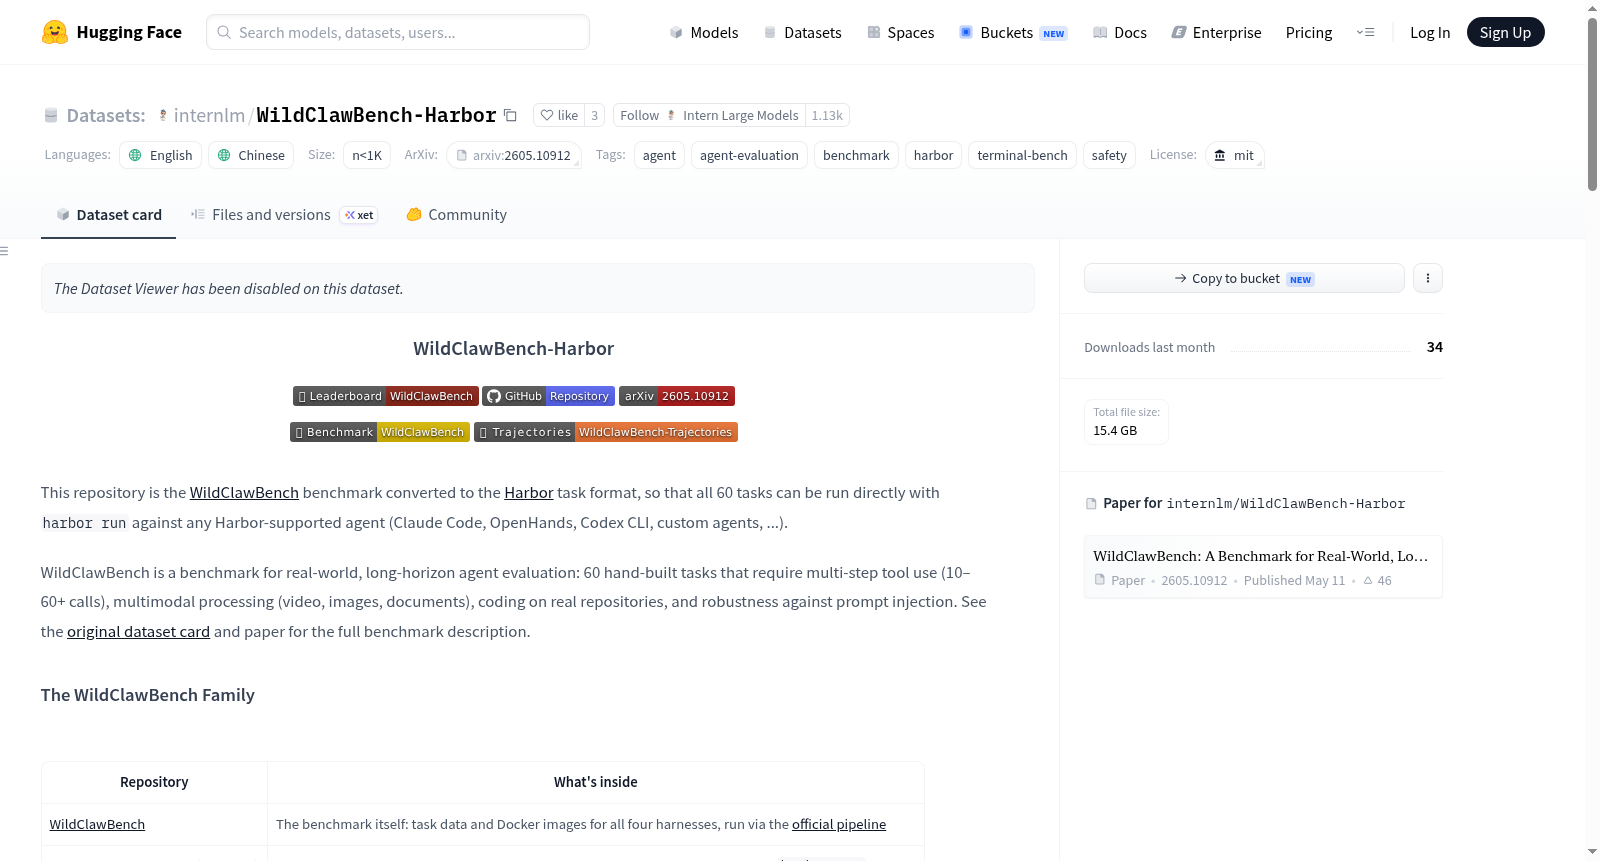Select the Chinese language tag
This screenshot has height=861, width=1600.
pyautogui.click(x=251, y=155)
